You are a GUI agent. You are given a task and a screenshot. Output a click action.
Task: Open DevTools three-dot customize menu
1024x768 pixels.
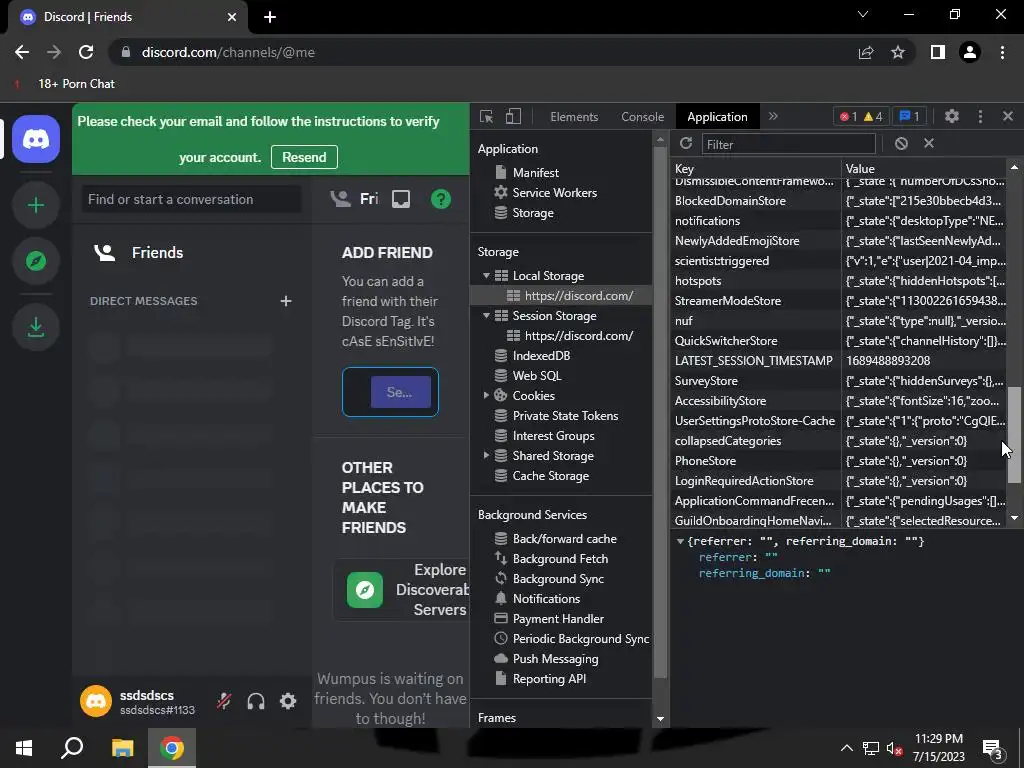click(x=980, y=116)
